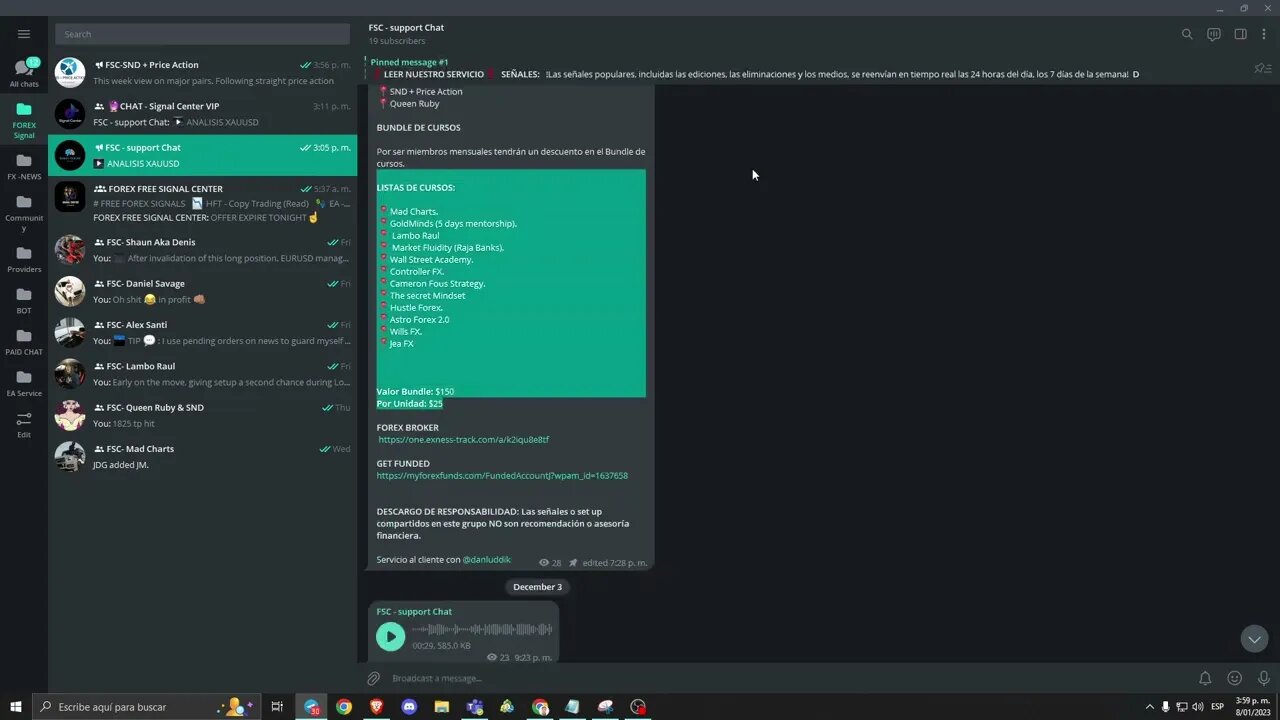The width and height of the screenshot is (1280, 720).
Task: Click the attach file paperclip
Action: coord(373,678)
